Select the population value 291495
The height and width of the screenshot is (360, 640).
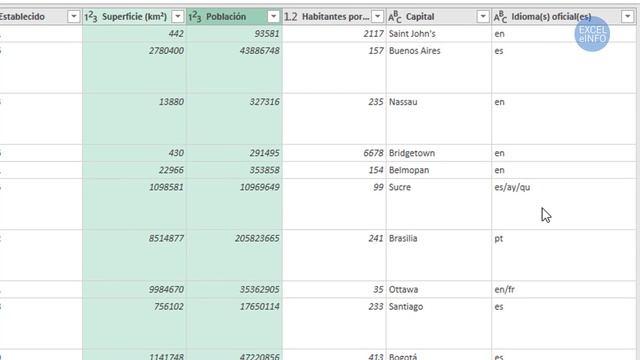click(234, 153)
